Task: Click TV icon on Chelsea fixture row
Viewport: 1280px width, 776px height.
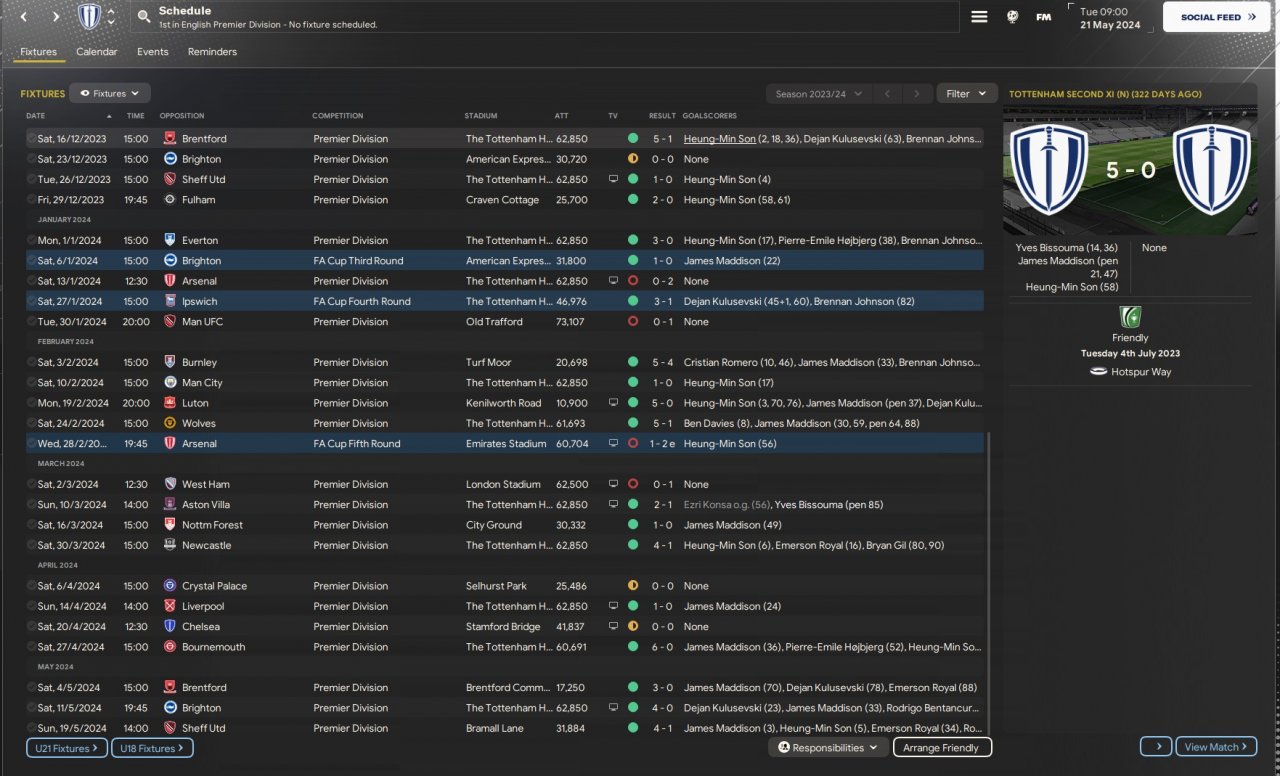Action: click(x=613, y=627)
